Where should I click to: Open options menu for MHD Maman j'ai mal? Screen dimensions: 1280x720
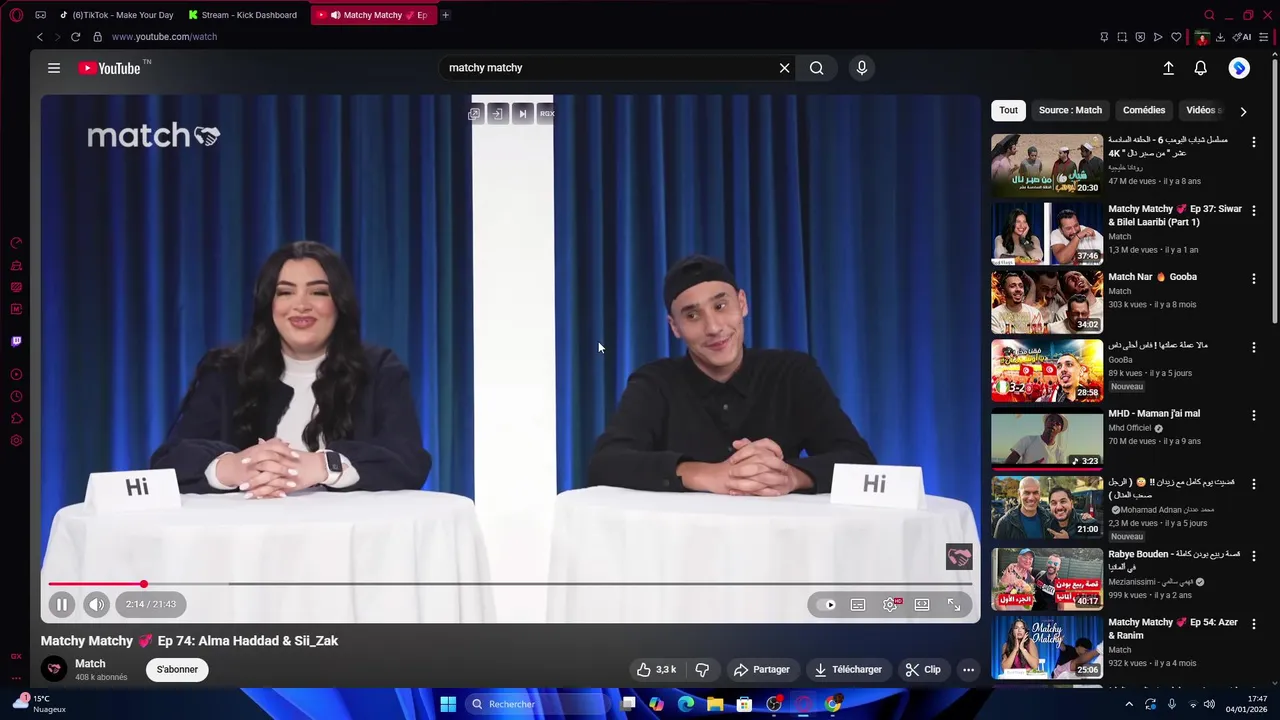1253,416
